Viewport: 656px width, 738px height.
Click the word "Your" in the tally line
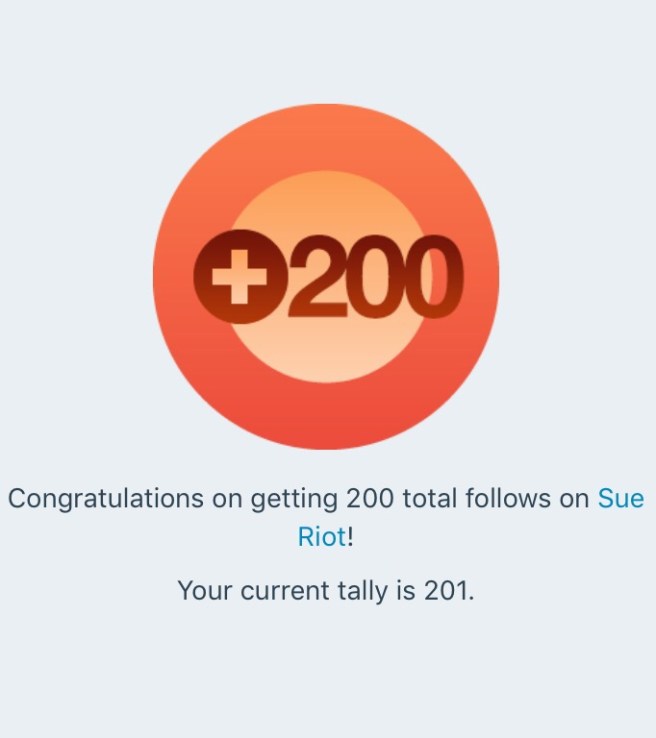pyautogui.click(x=205, y=590)
